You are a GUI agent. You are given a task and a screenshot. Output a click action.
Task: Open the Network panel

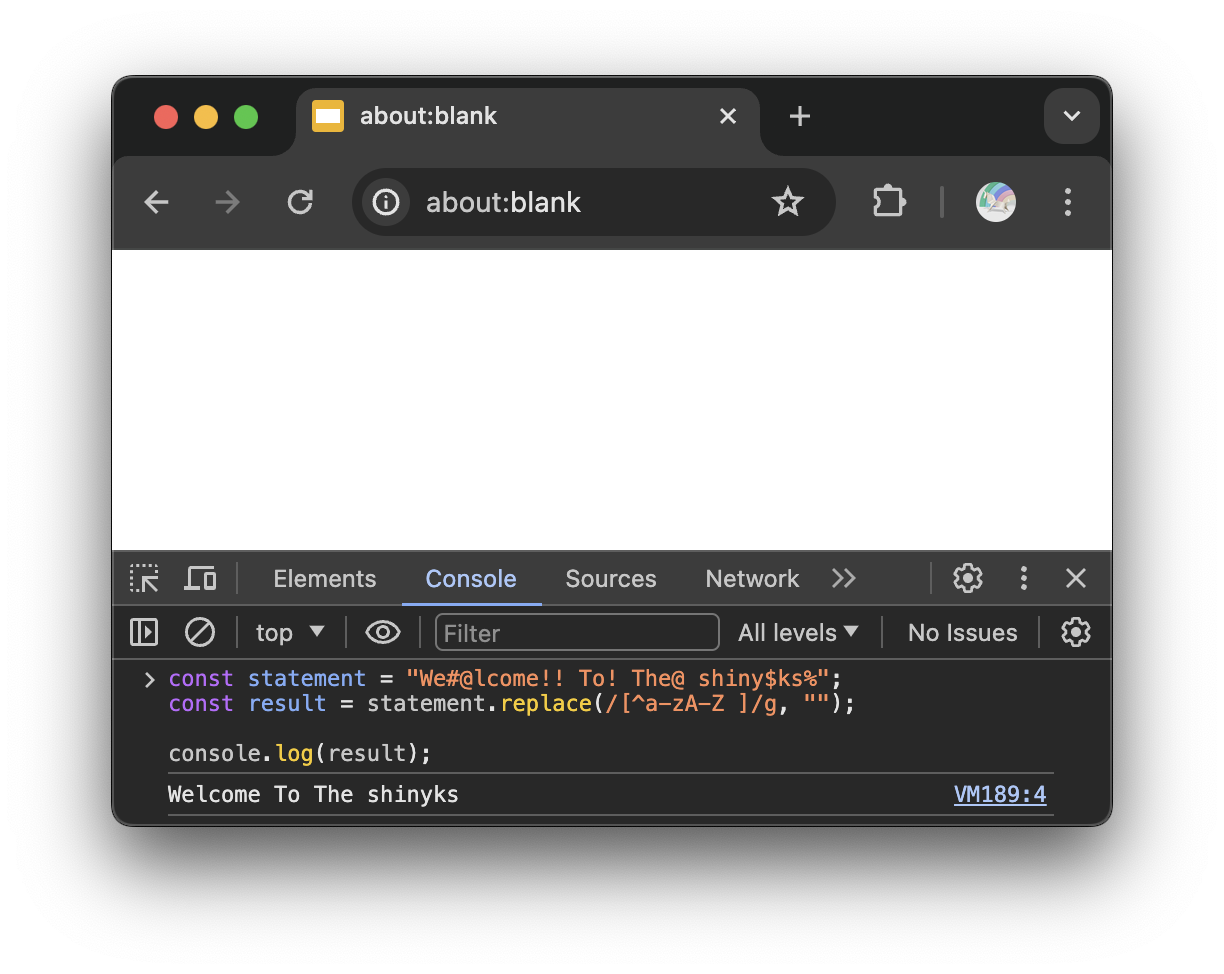(x=752, y=579)
